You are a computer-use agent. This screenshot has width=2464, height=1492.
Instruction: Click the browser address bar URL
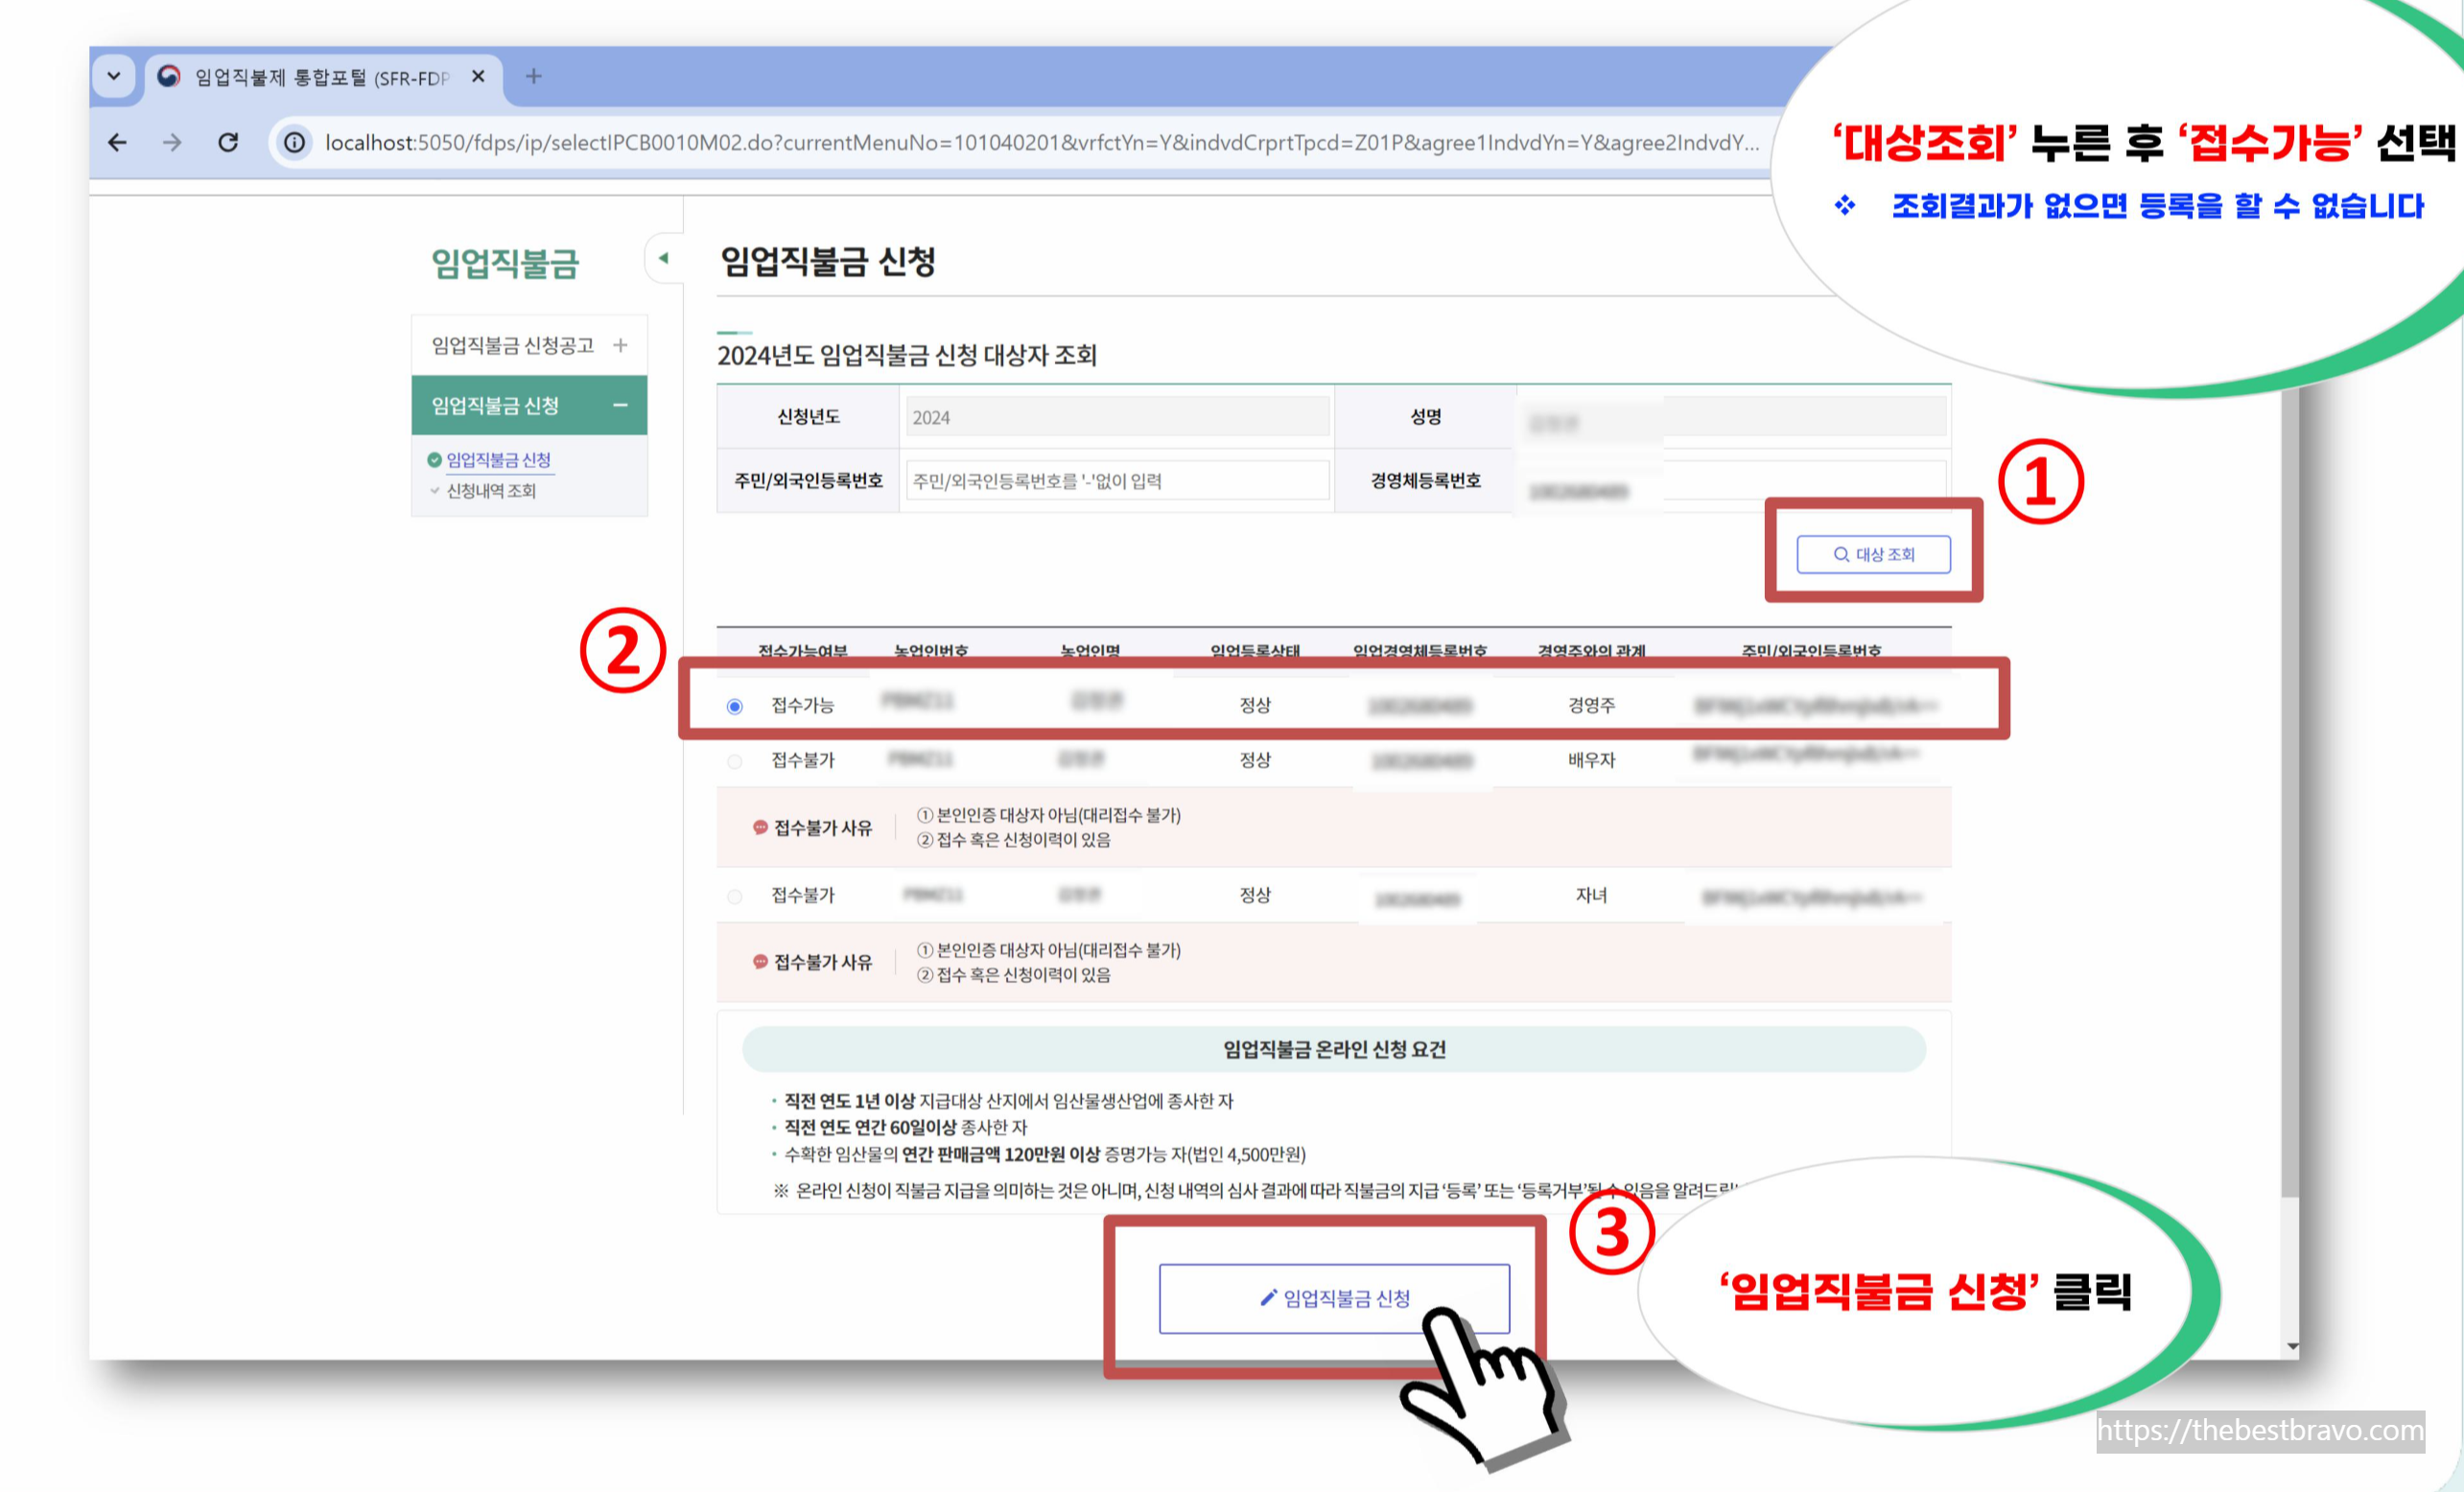pyautogui.click(x=1040, y=142)
